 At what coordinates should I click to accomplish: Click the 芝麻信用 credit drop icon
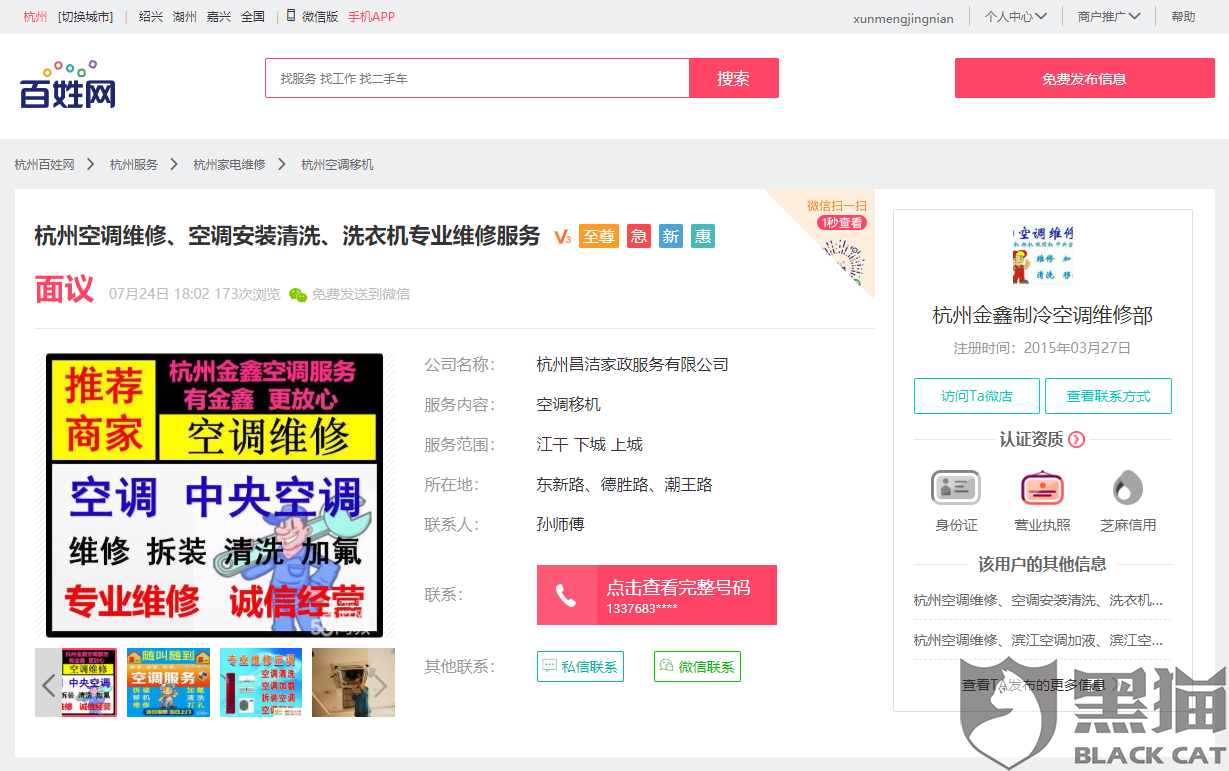click(x=1127, y=487)
